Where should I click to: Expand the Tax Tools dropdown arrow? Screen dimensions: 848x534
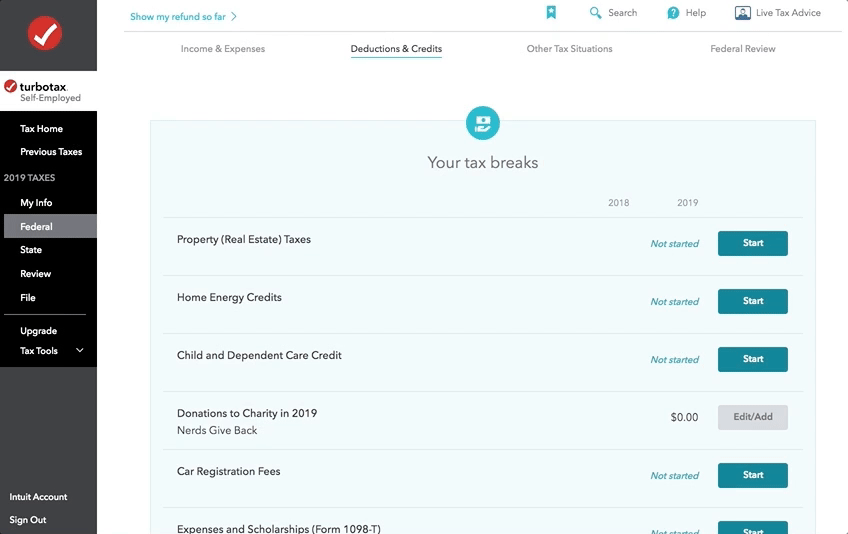click(x=80, y=351)
